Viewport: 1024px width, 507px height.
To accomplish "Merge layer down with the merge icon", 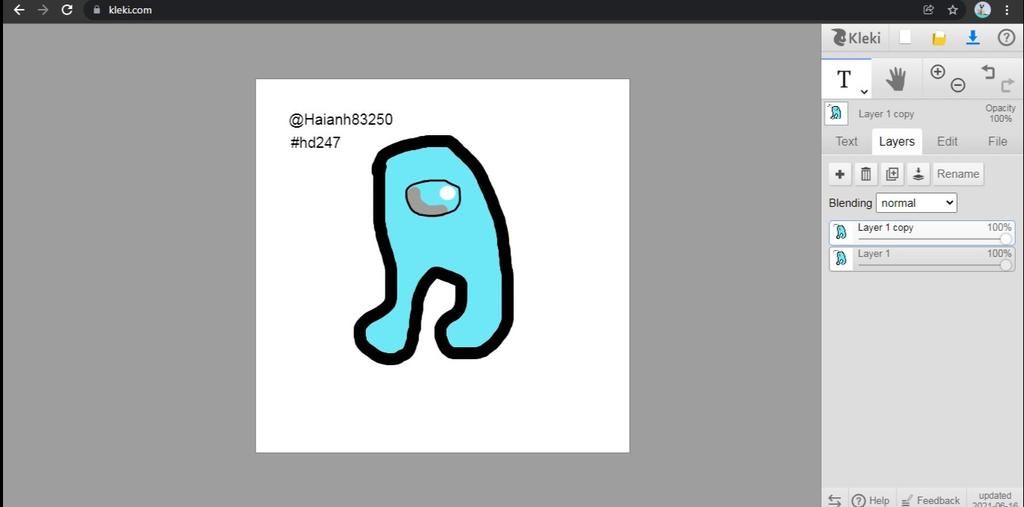I will point(918,174).
